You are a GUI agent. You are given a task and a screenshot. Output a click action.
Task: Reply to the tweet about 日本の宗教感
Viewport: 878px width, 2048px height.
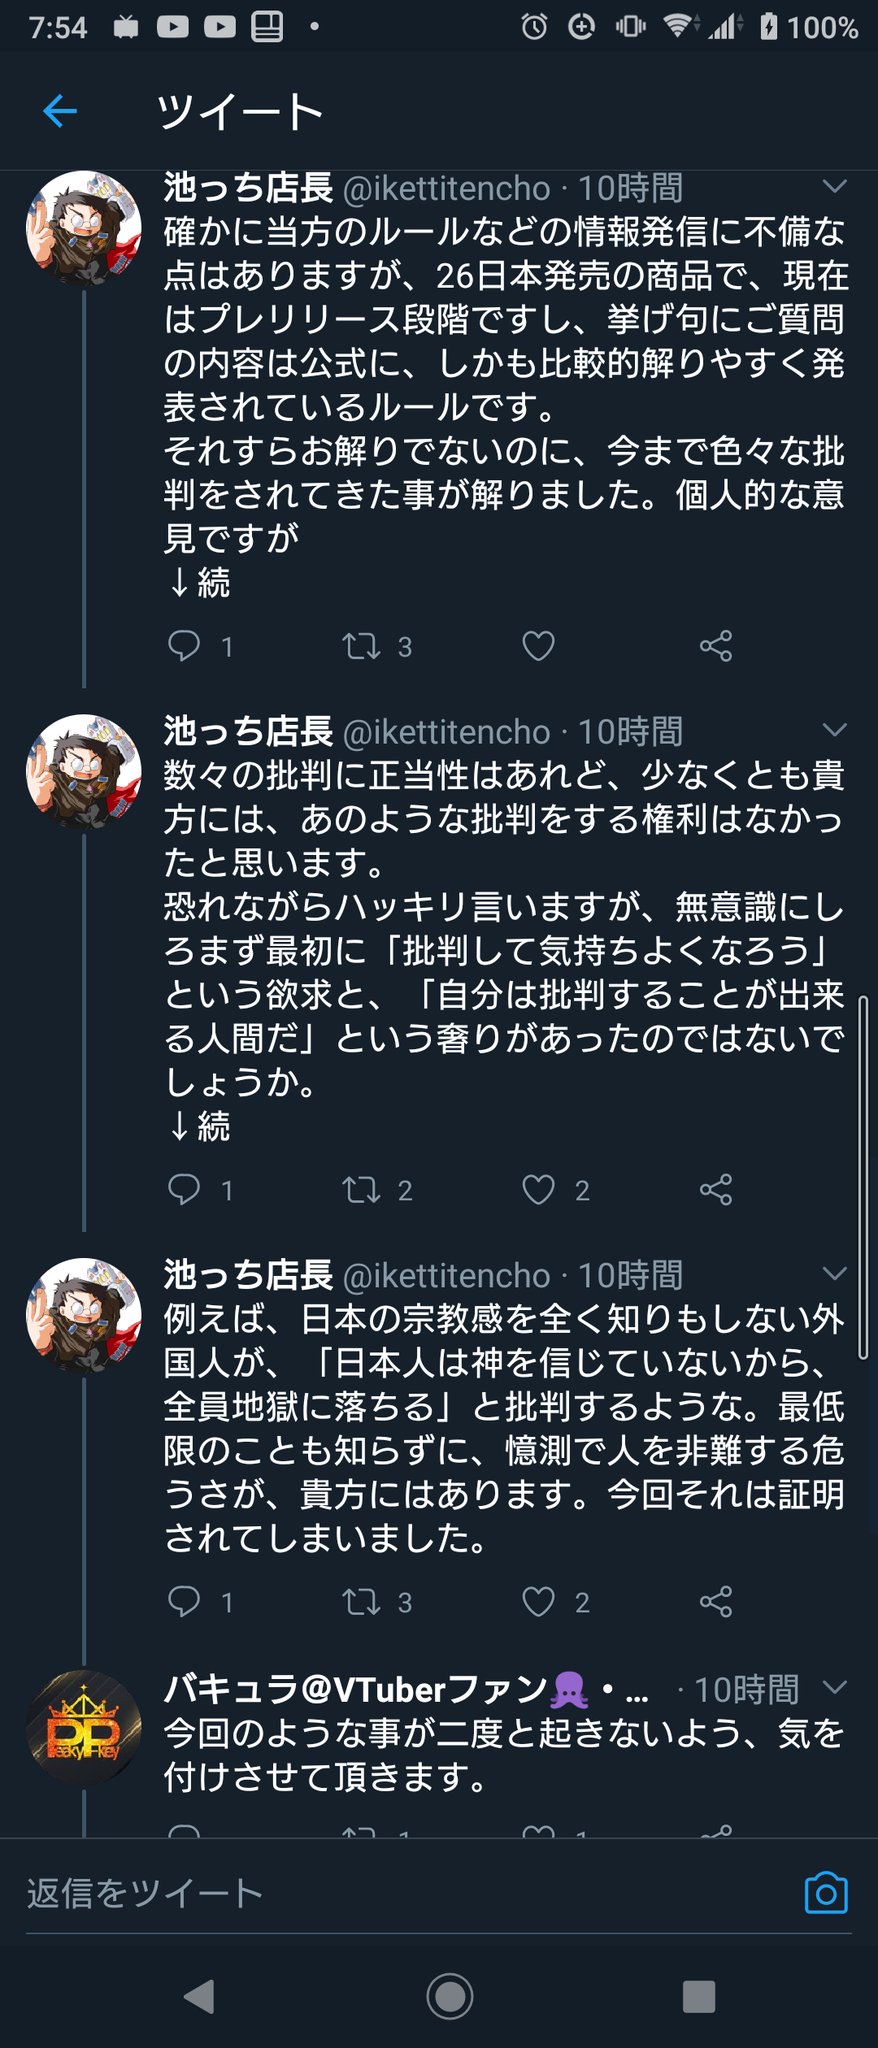point(184,1601)
